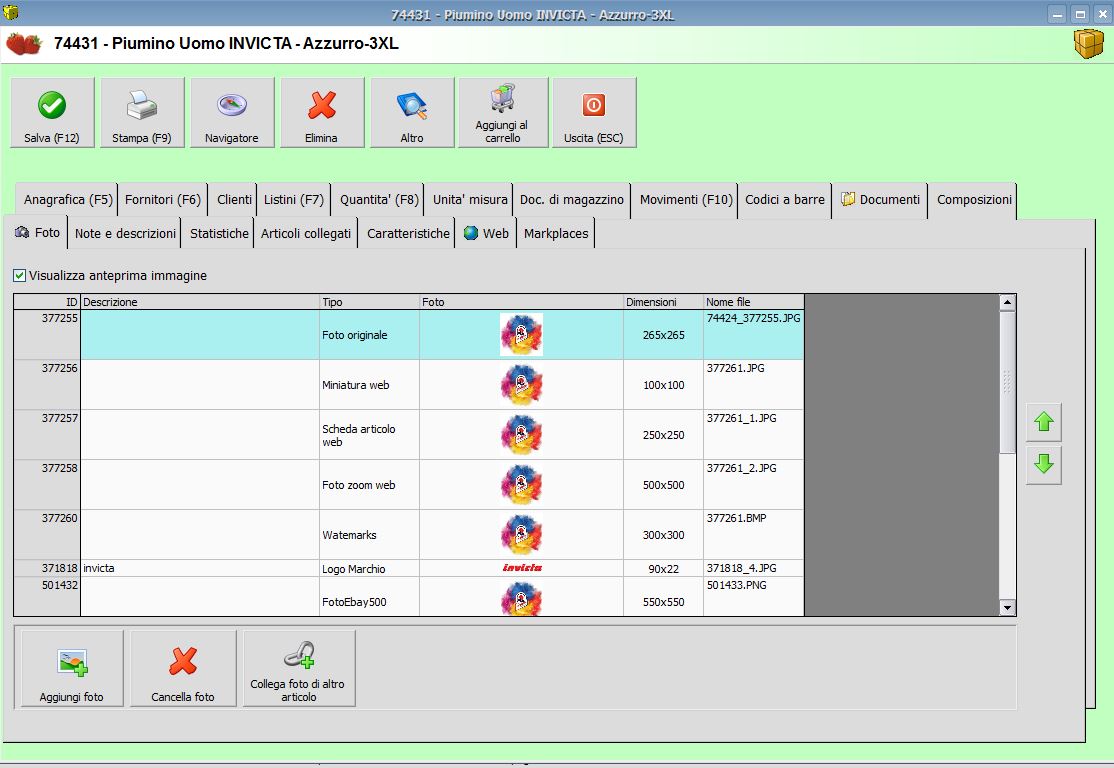Move photo up with green arrow
The height and width of the screenshot is (768, 1114).
click(1044, 422)
